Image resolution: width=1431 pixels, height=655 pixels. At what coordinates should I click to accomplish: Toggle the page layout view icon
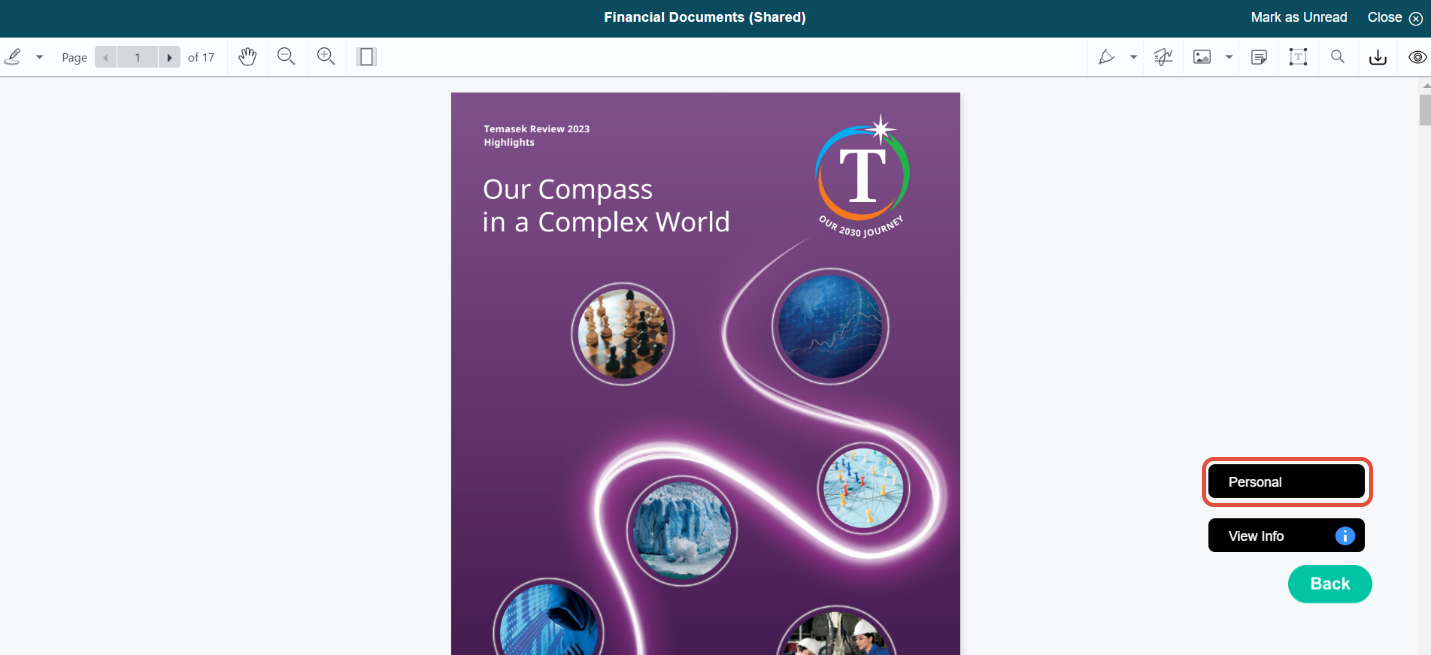pos(367,57)
